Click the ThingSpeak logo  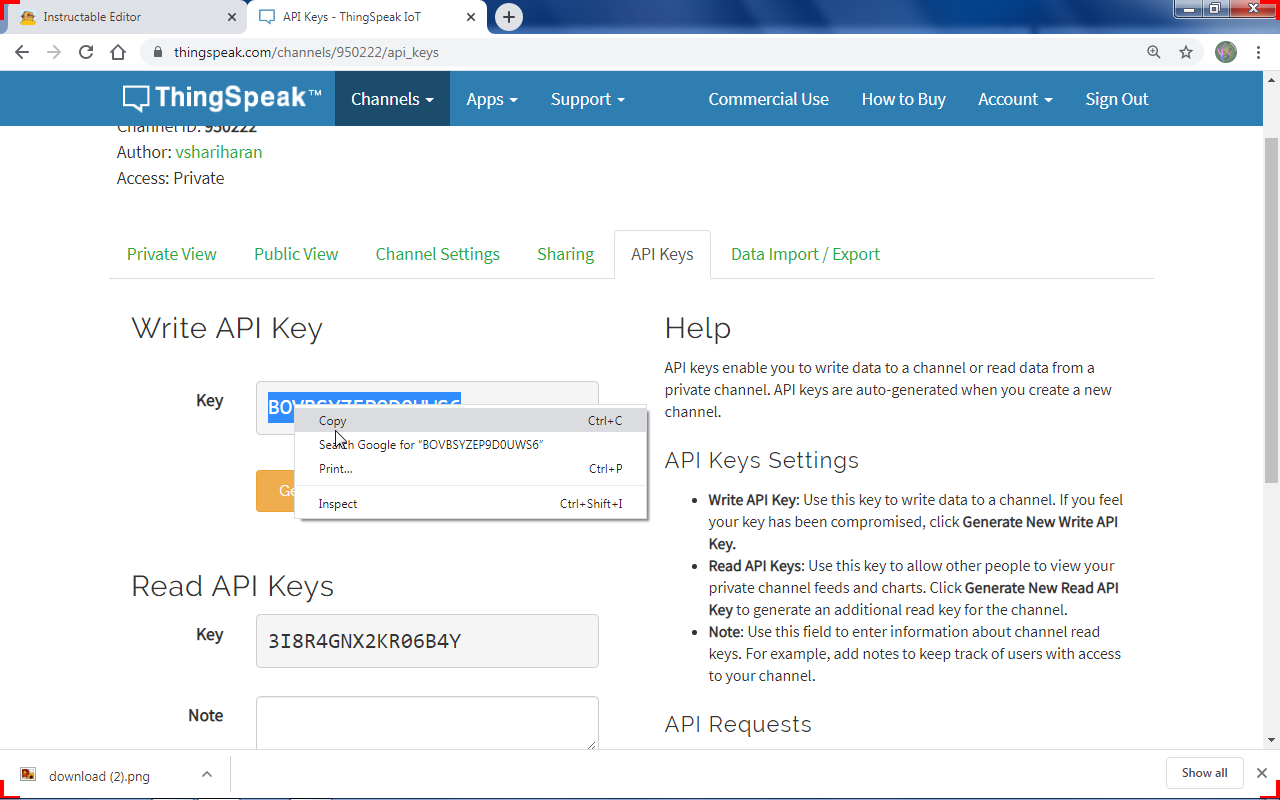point(222,98)
